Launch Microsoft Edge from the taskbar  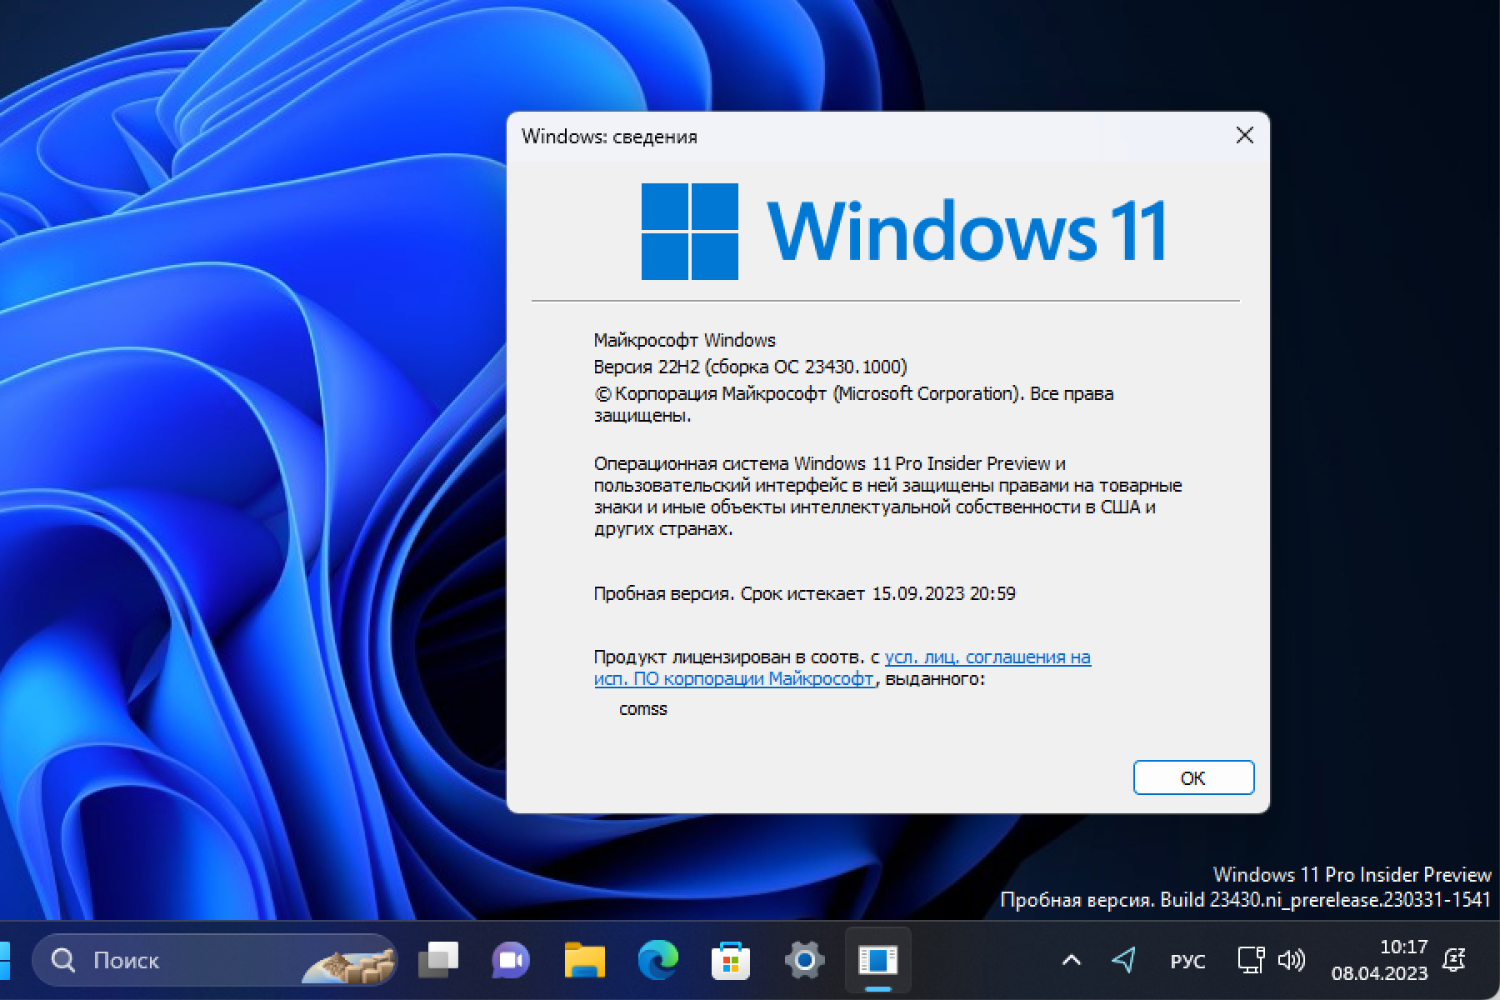(656, 960)
